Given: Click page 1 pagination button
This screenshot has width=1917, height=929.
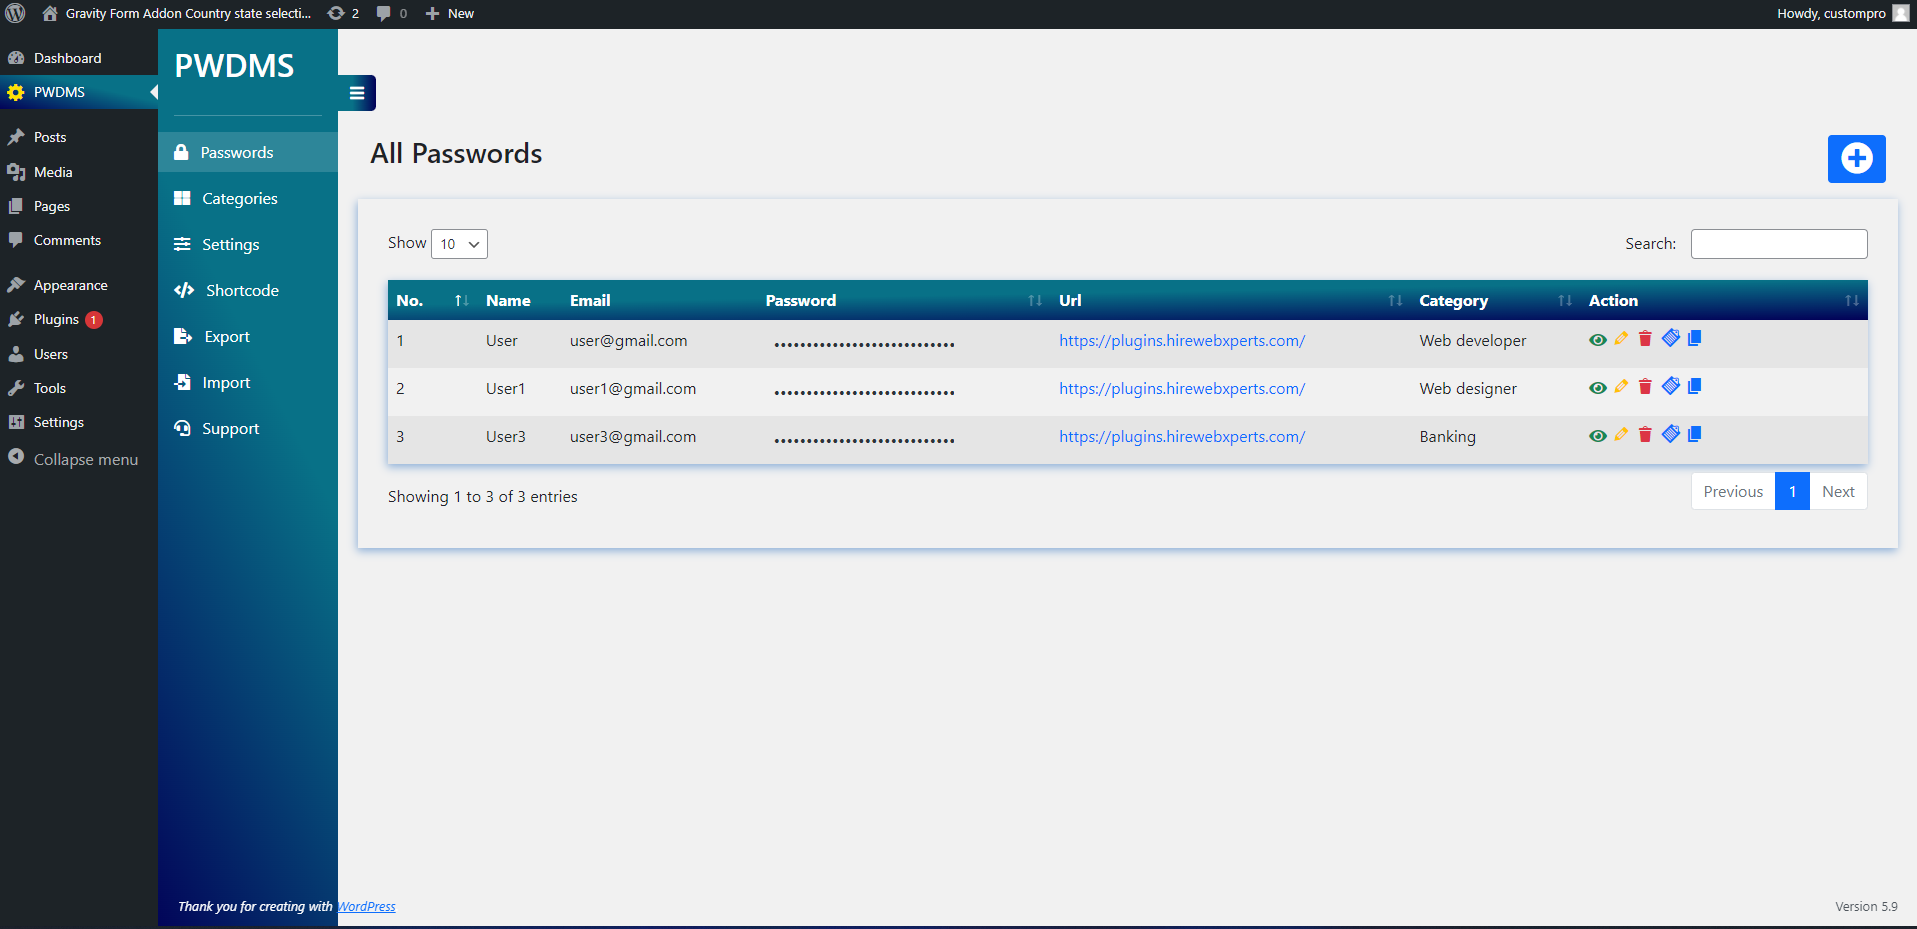Looking at the screenshot, I should point(1792,491).
